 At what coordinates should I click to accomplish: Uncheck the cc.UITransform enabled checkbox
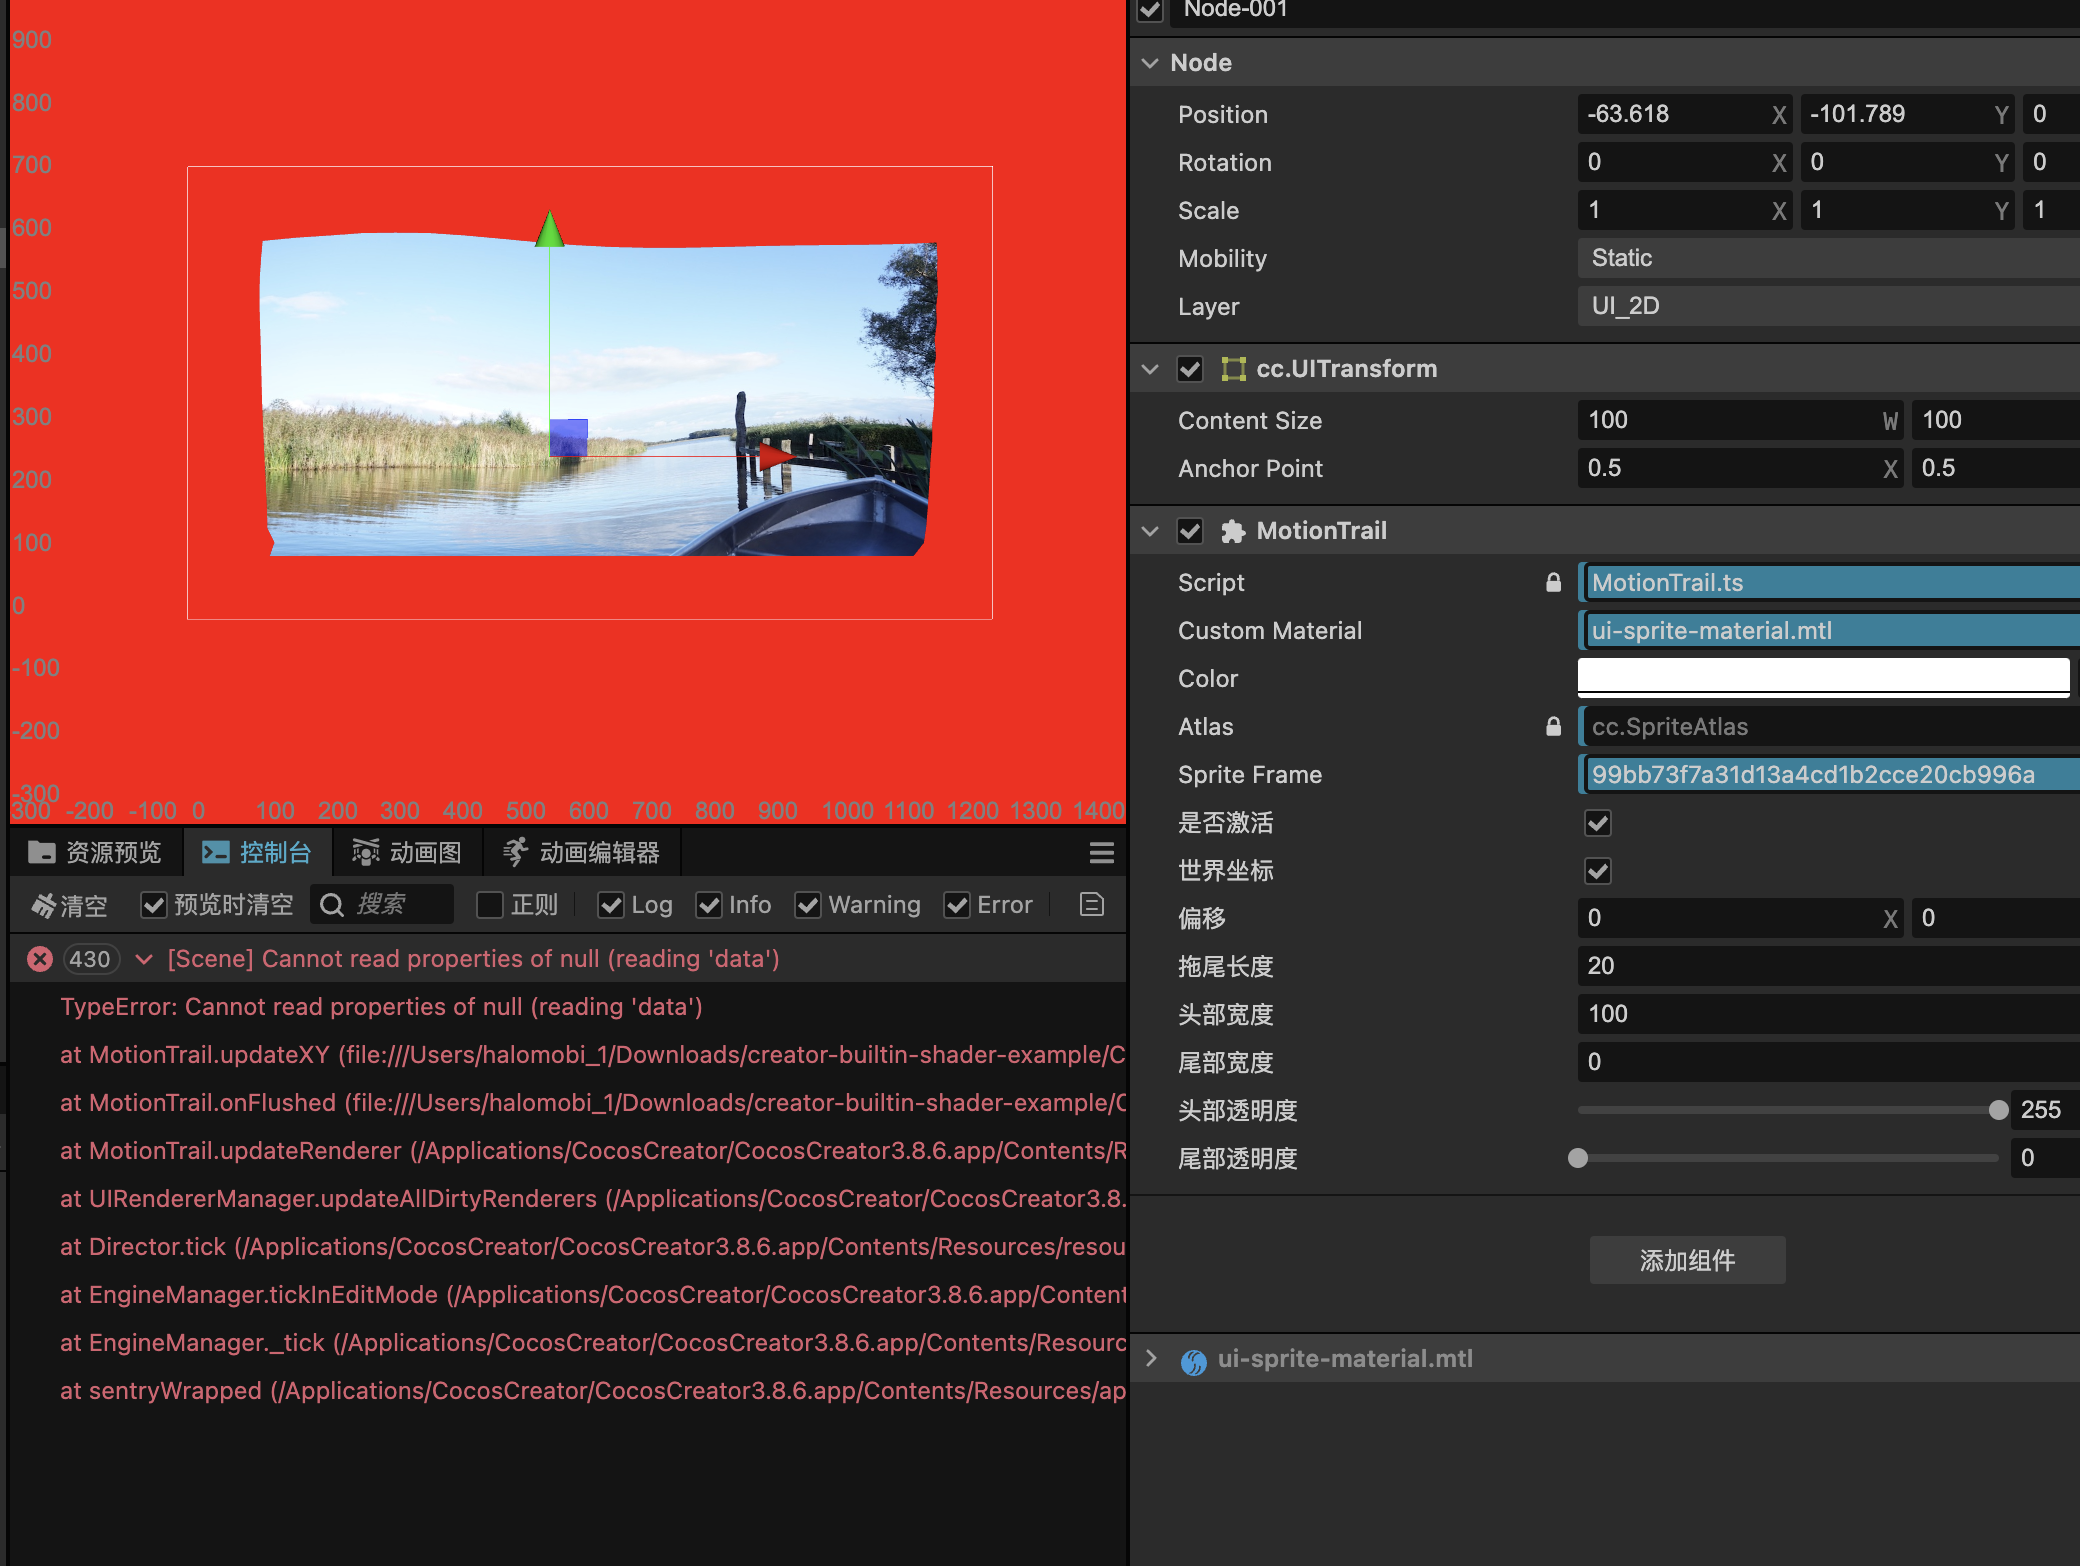[x=1189, y=369]
